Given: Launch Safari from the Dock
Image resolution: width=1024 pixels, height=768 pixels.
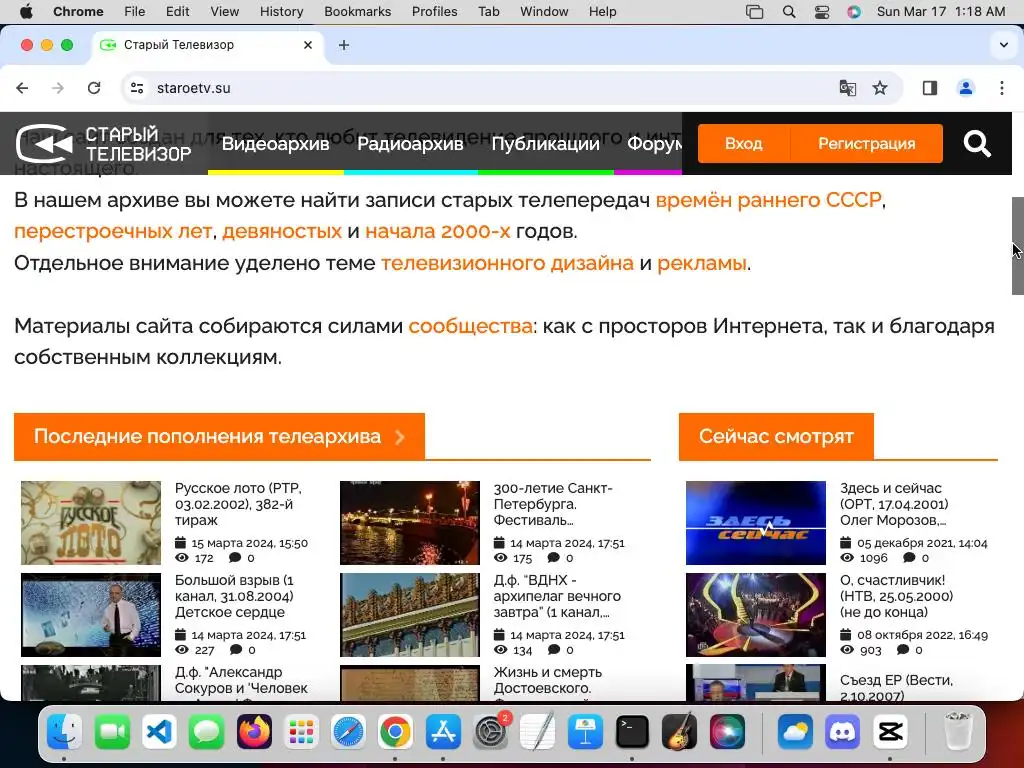Looking at the screenshot, I should 348,731.
